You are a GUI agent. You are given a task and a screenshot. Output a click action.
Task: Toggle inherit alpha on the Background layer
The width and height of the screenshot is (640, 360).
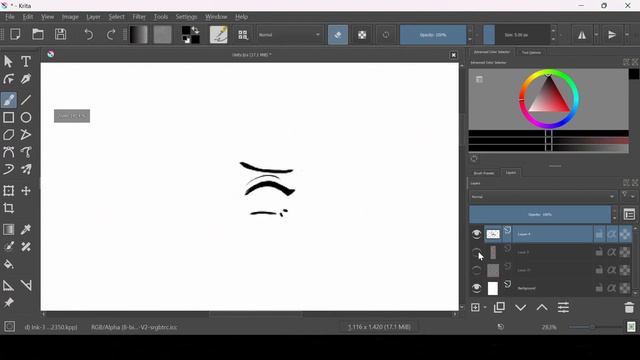(x=611, y=288)
